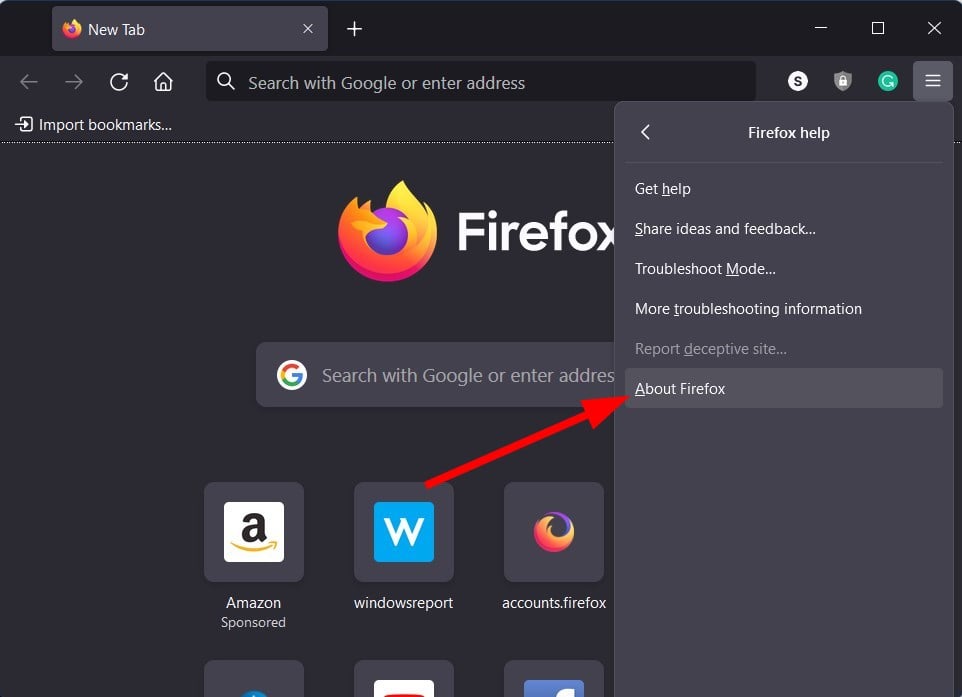Click the page's Google search box

436,375
